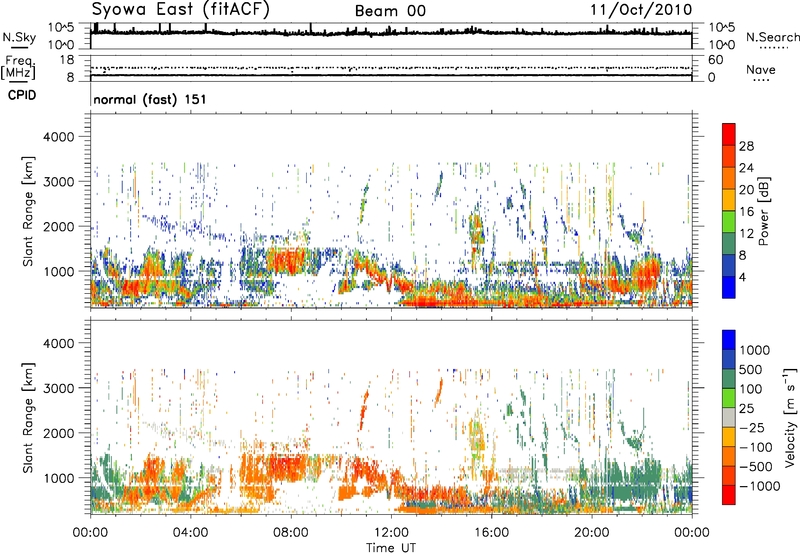
Task: Pick the gray segment of the Velocity colorbar
Action: (729, 417)
